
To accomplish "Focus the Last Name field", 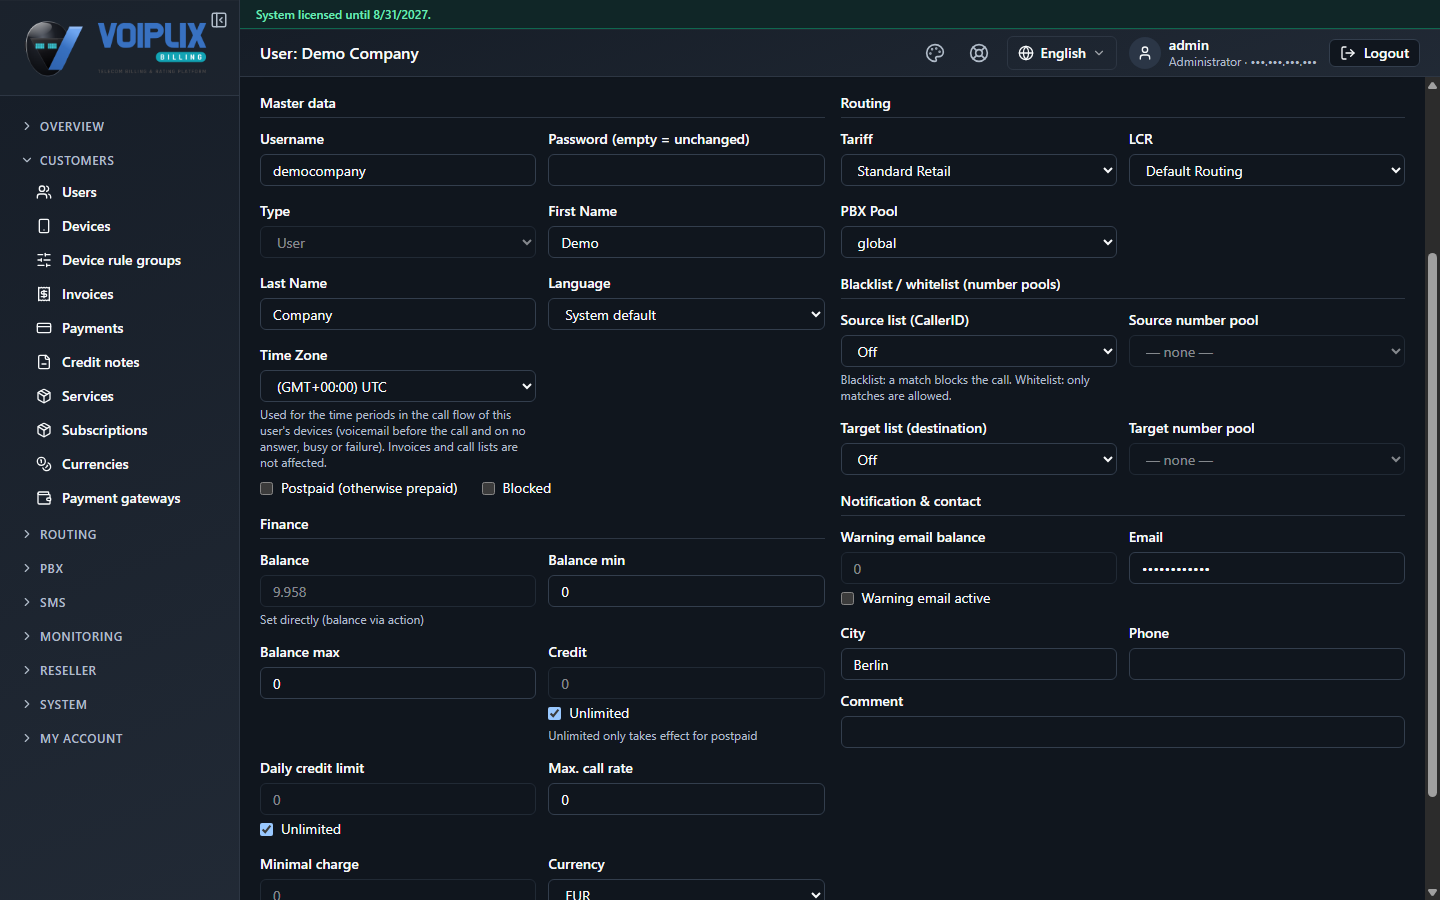I will pyautogui.click(x=398, y=315).
